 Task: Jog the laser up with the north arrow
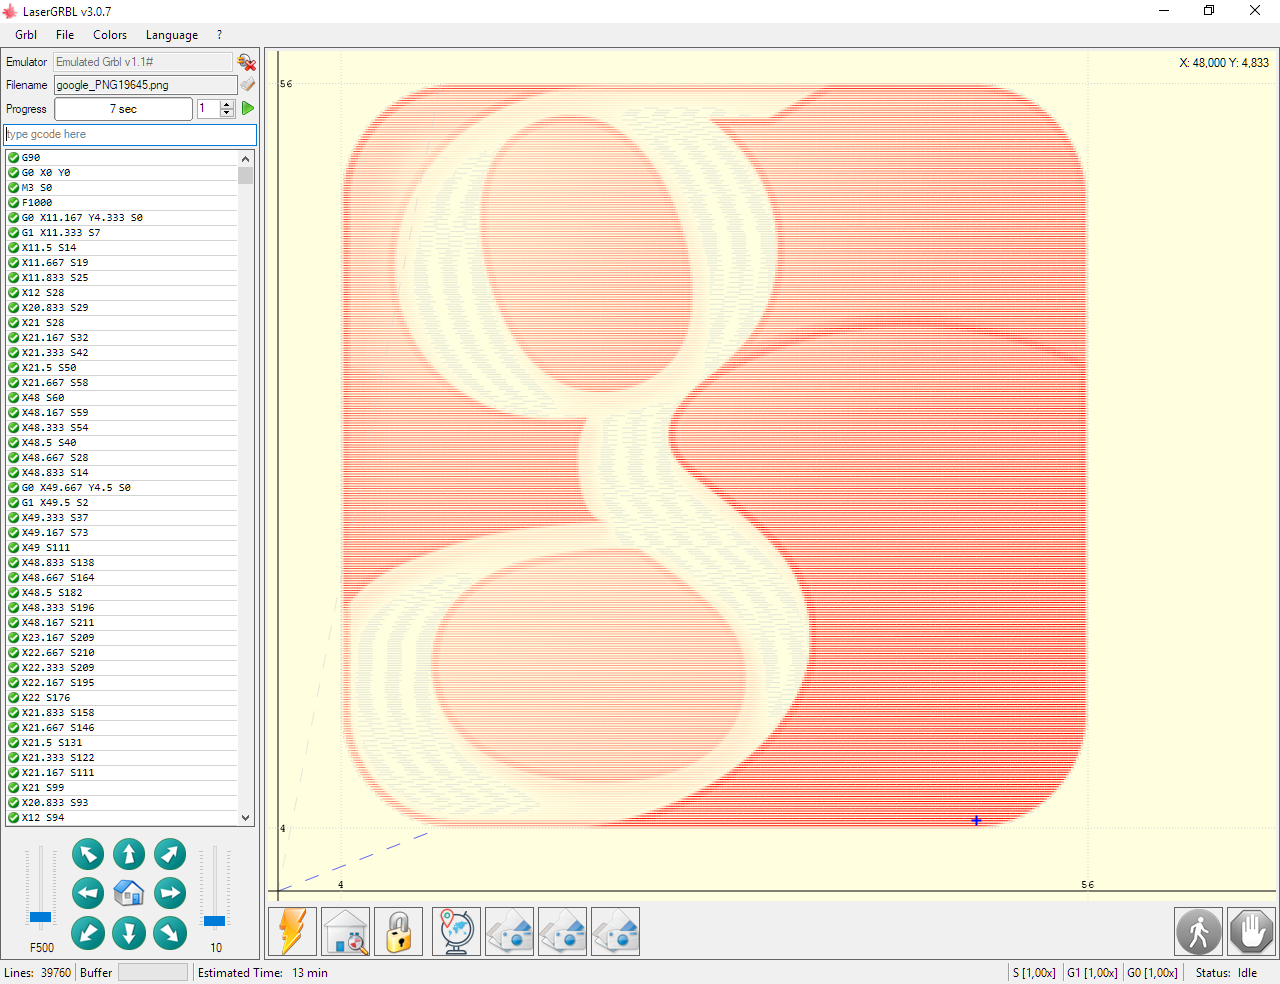(x=129, y=854)
